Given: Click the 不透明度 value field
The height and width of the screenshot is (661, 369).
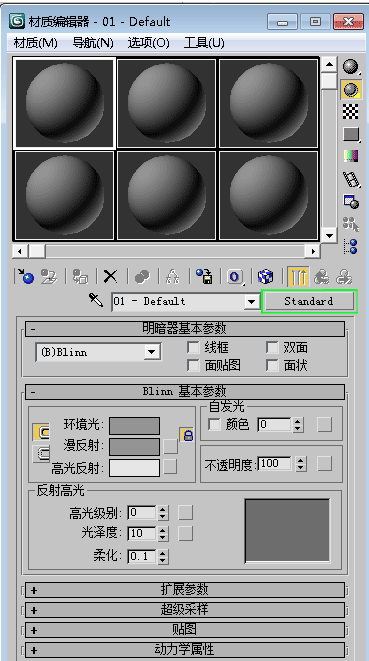Looking at the screenshot, I should 275,464.
